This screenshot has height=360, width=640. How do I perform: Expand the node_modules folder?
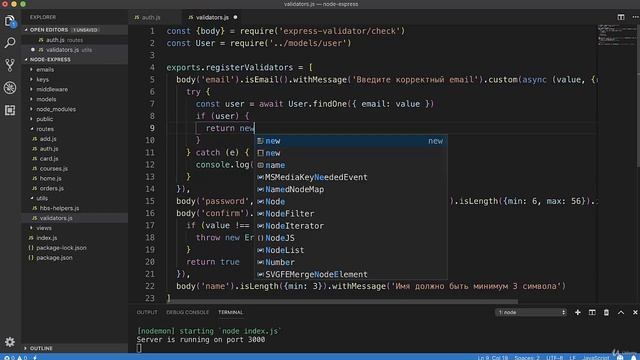tap(75, 109)
